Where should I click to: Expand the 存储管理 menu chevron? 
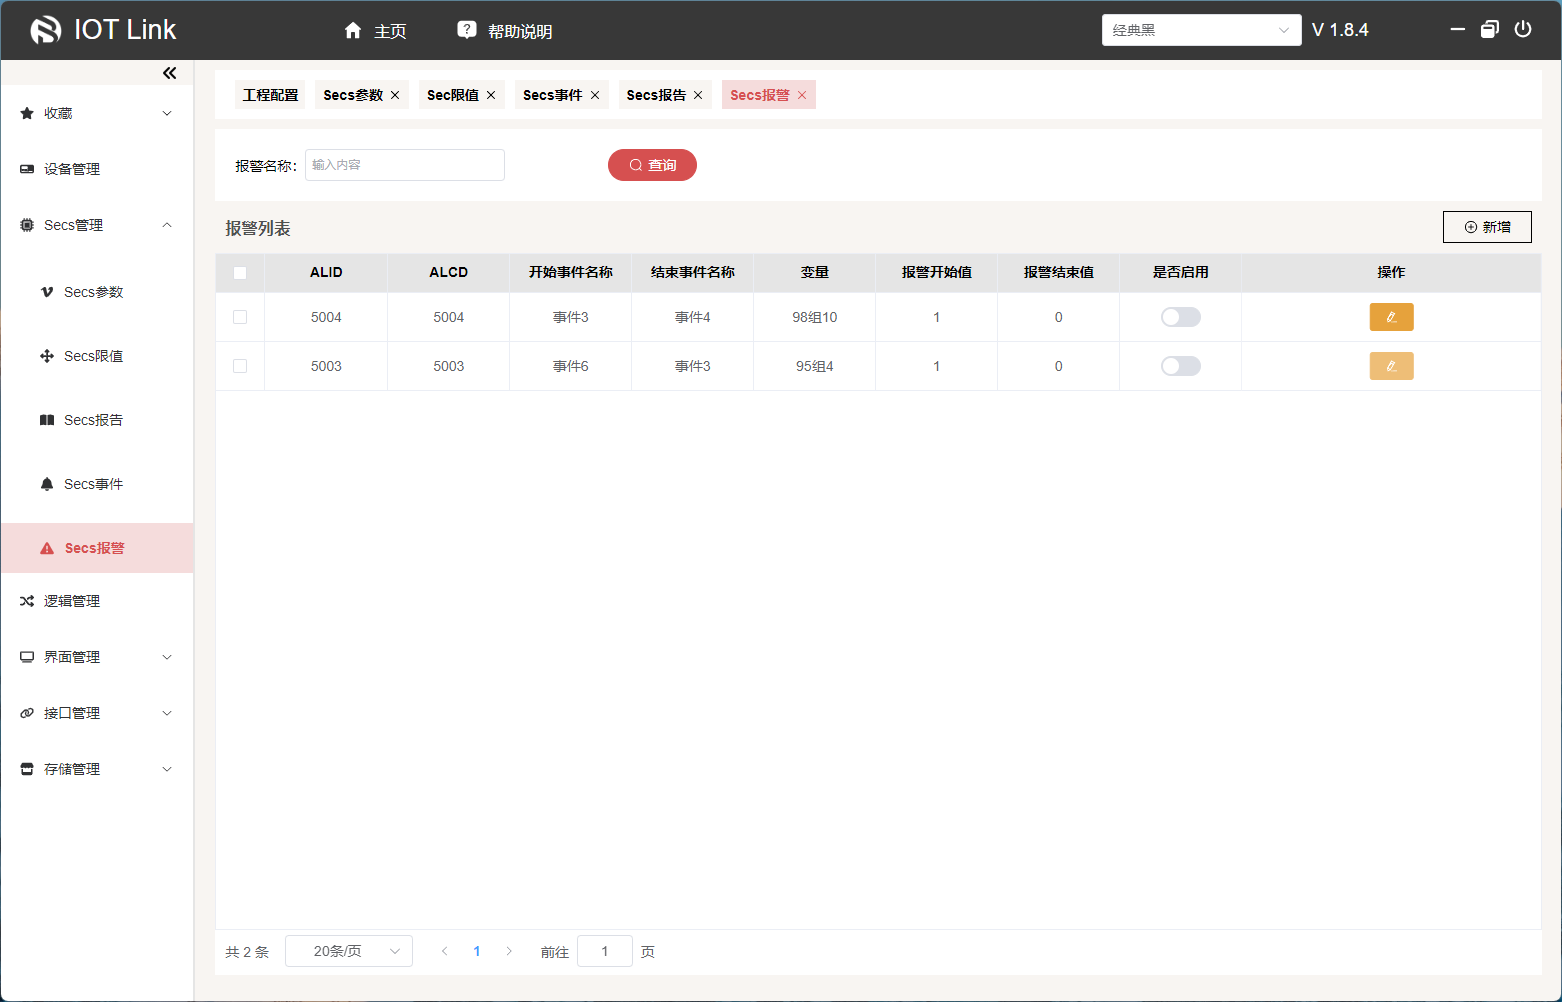tap(167, 769)
